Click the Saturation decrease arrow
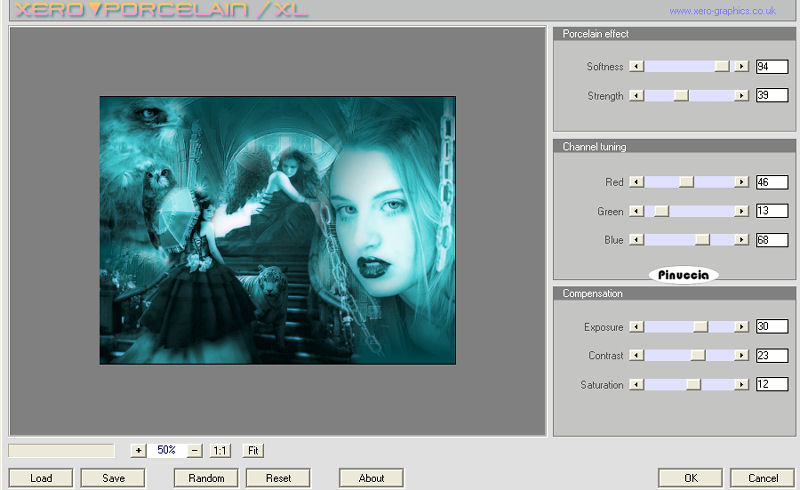This screenshot has height=490, width=800. click(636, 384)
